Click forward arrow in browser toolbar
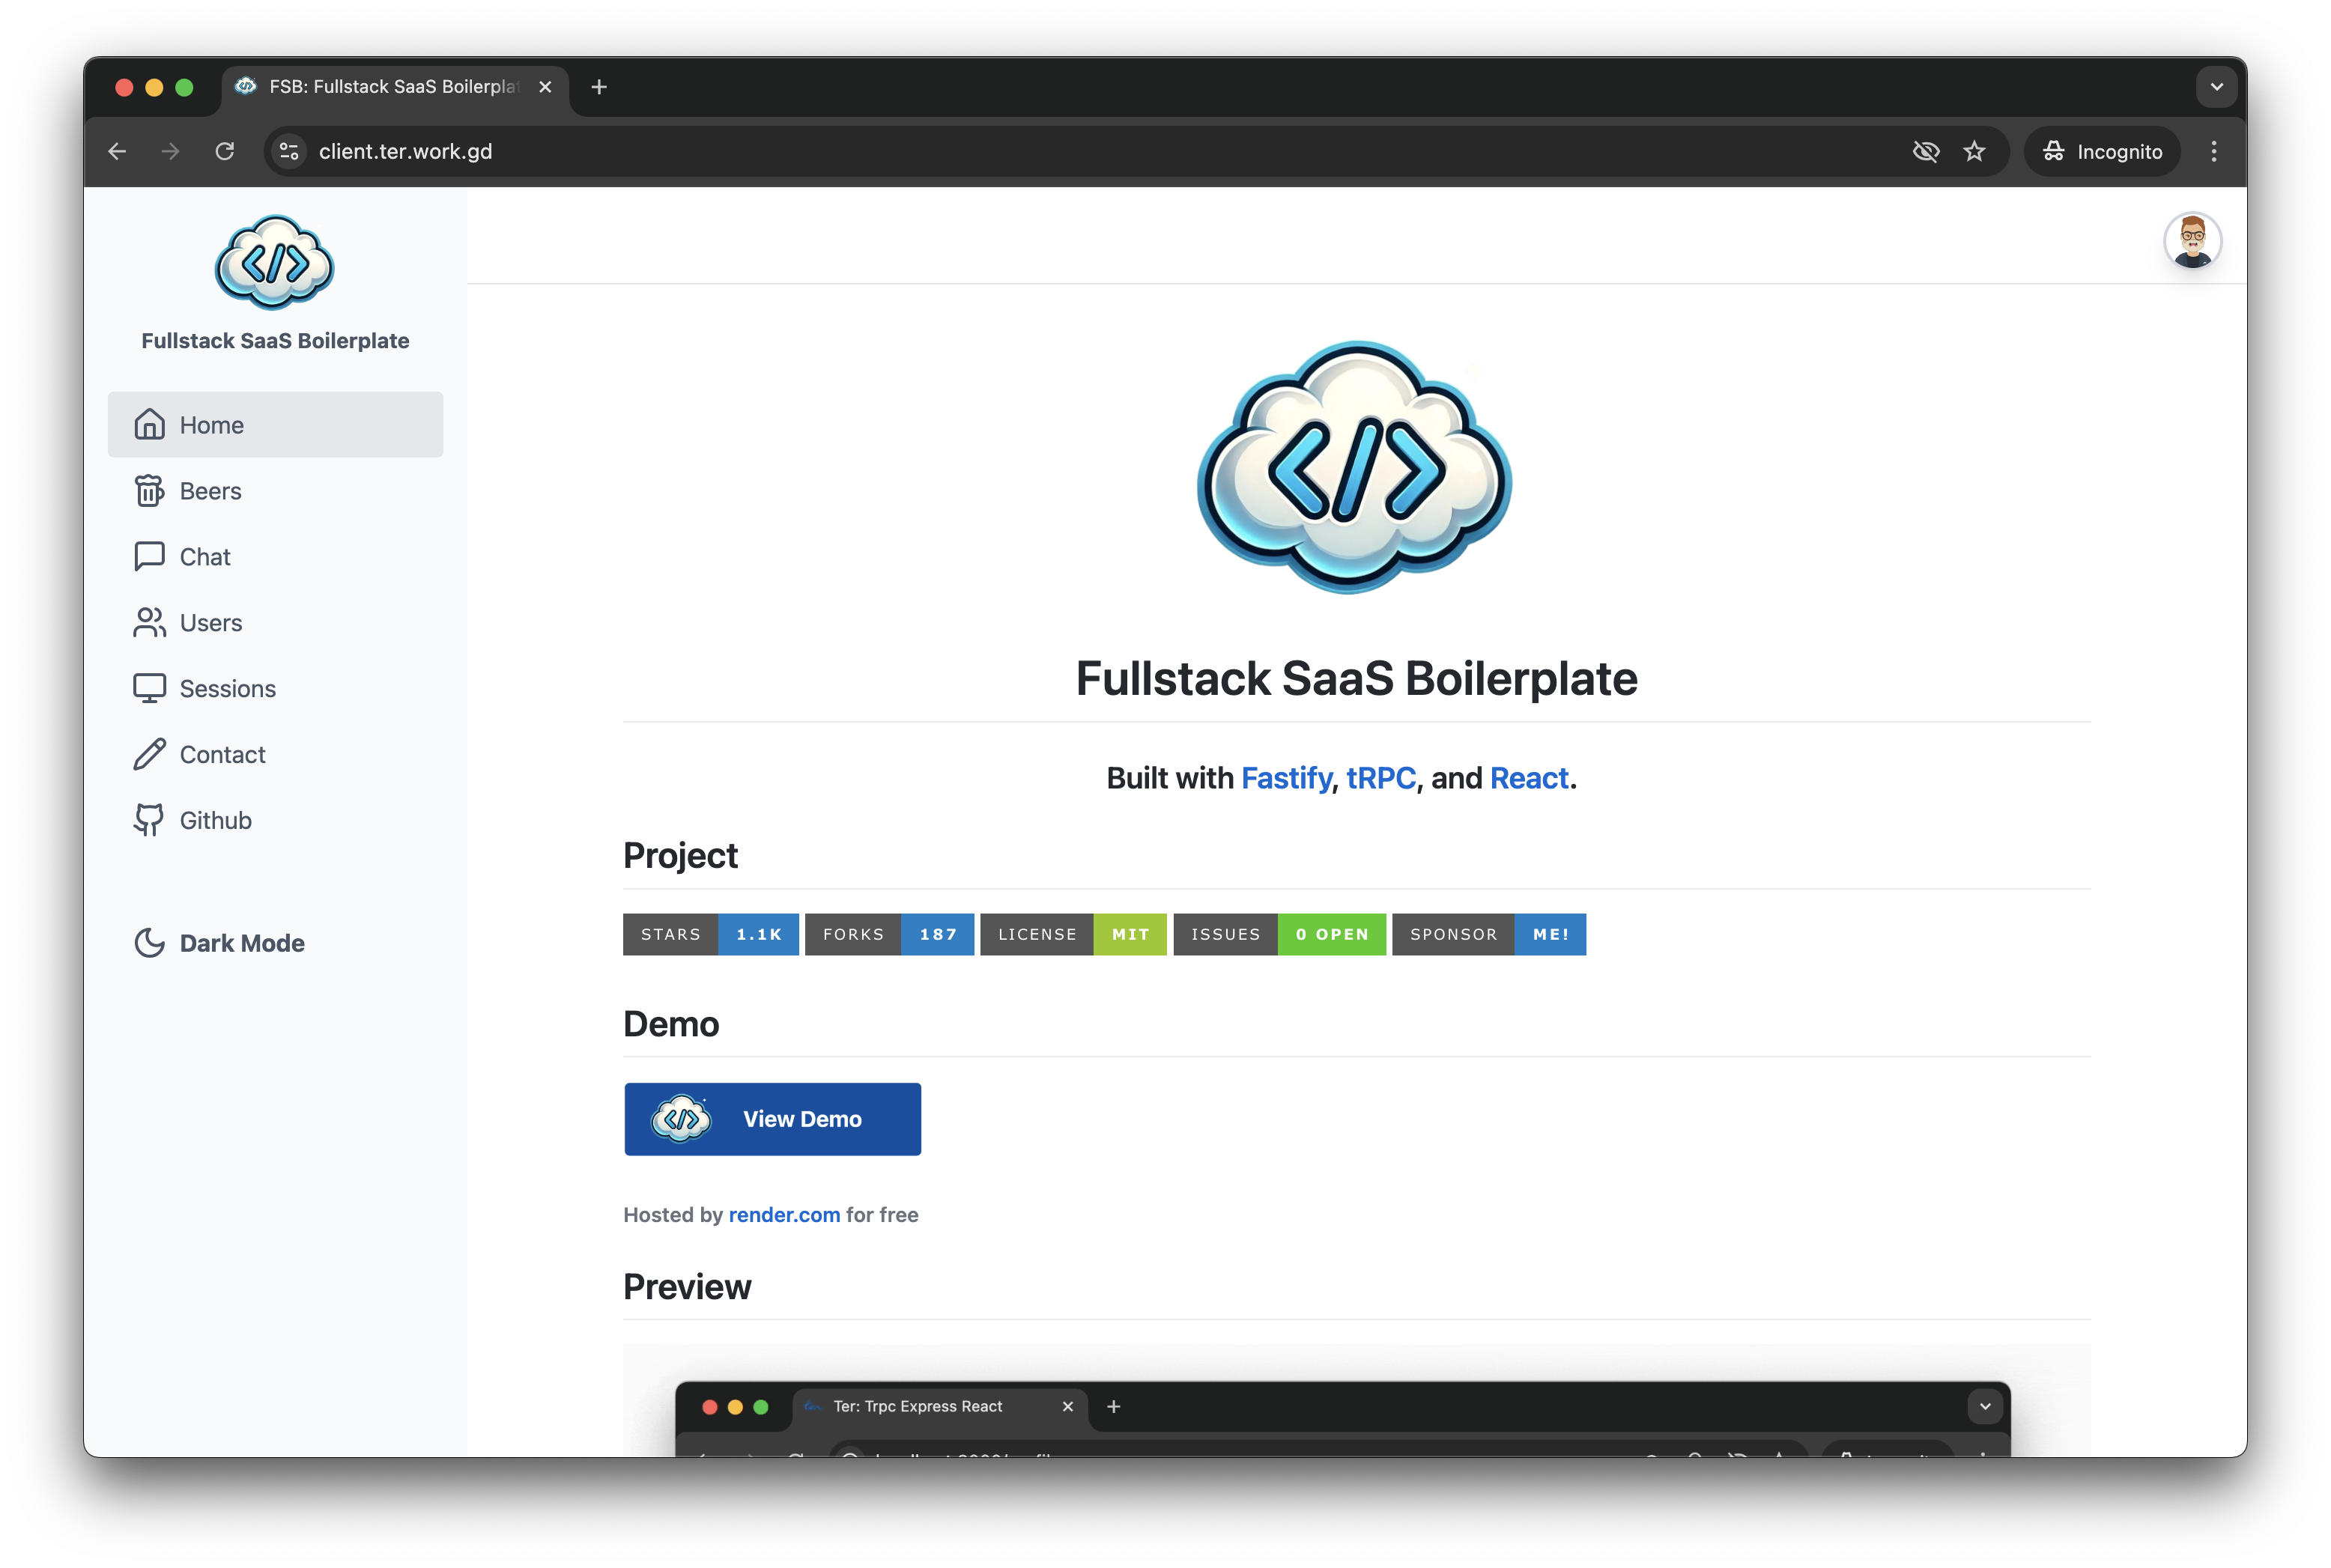Screen dimensions: 2331x1568 (x=171, y=151)
